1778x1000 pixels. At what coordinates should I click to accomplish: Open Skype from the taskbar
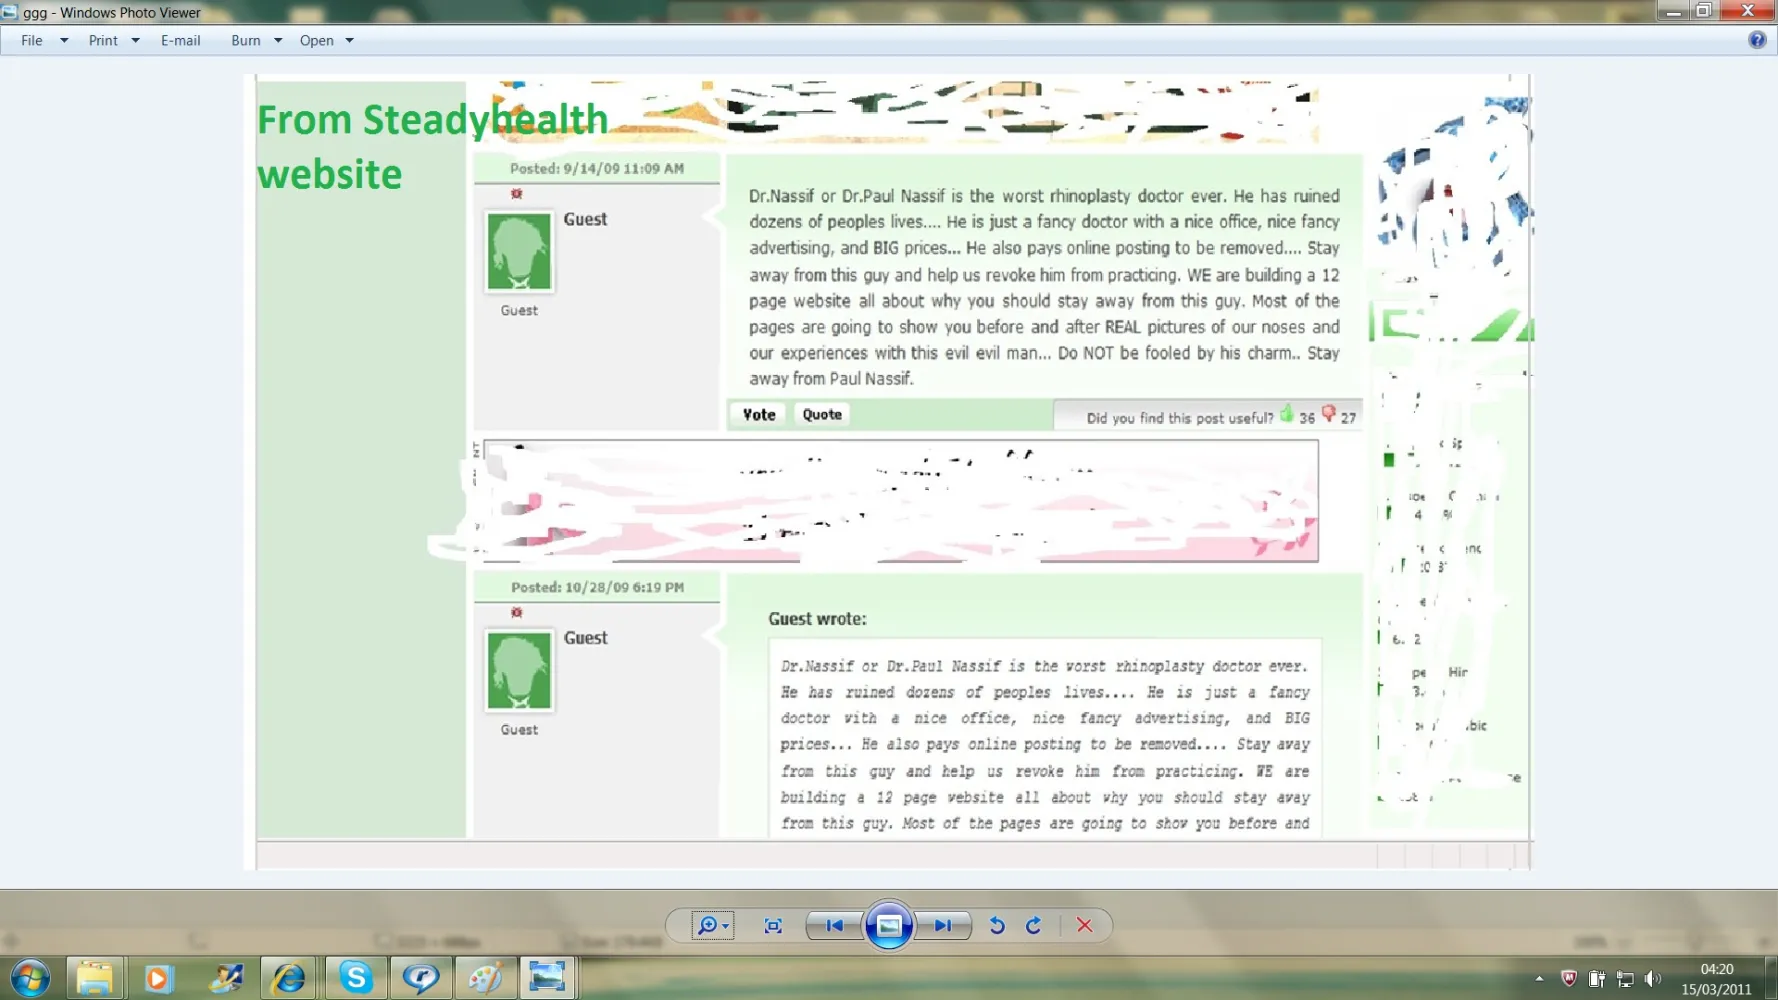pos(355,977)
